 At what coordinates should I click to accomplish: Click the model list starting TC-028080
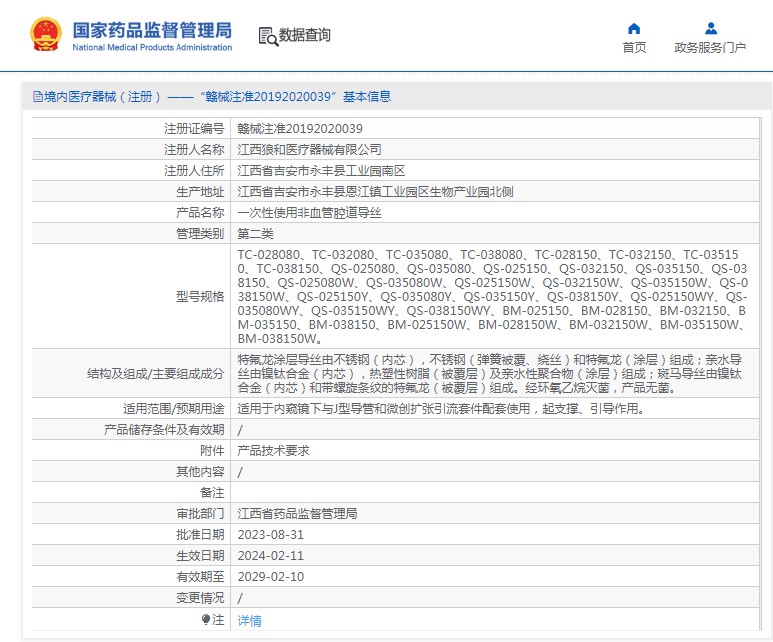pyautogui.click(x=492, y=296)
